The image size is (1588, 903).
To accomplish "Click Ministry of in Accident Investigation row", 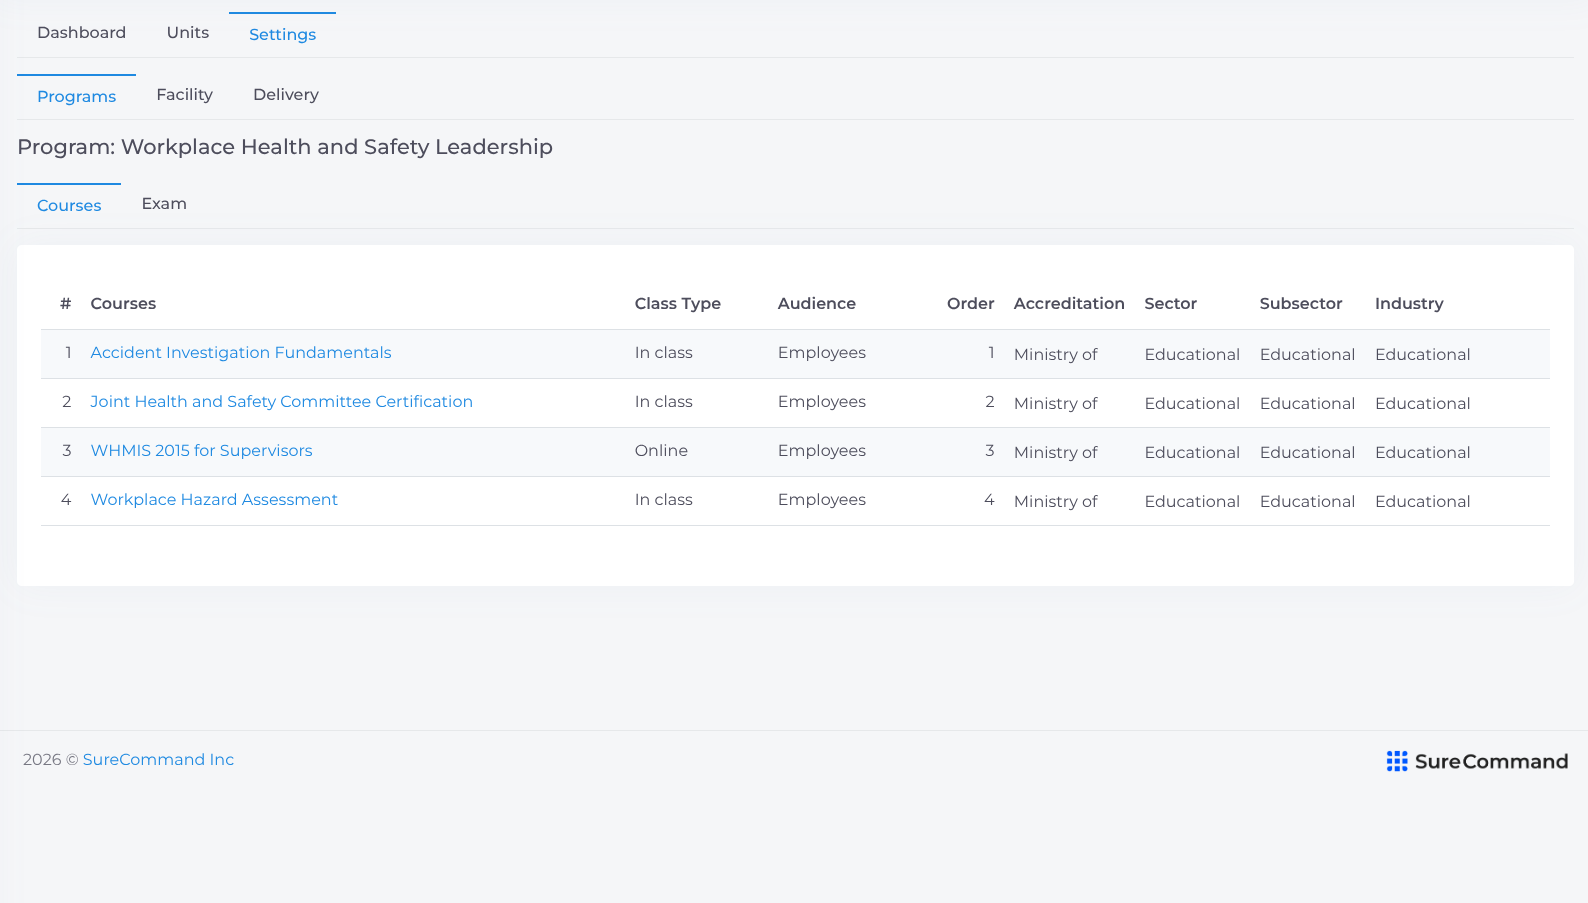I will point(1055,355).
